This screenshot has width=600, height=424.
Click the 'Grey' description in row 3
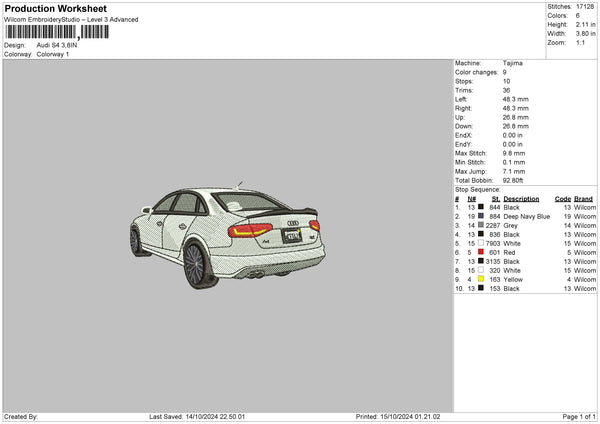[x=510, y=226]
